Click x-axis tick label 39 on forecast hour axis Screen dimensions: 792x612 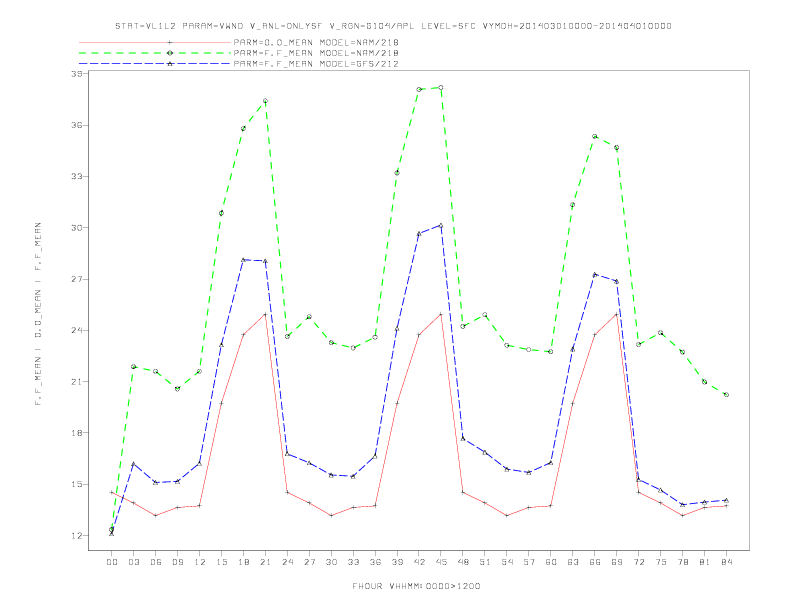[397, 562]
